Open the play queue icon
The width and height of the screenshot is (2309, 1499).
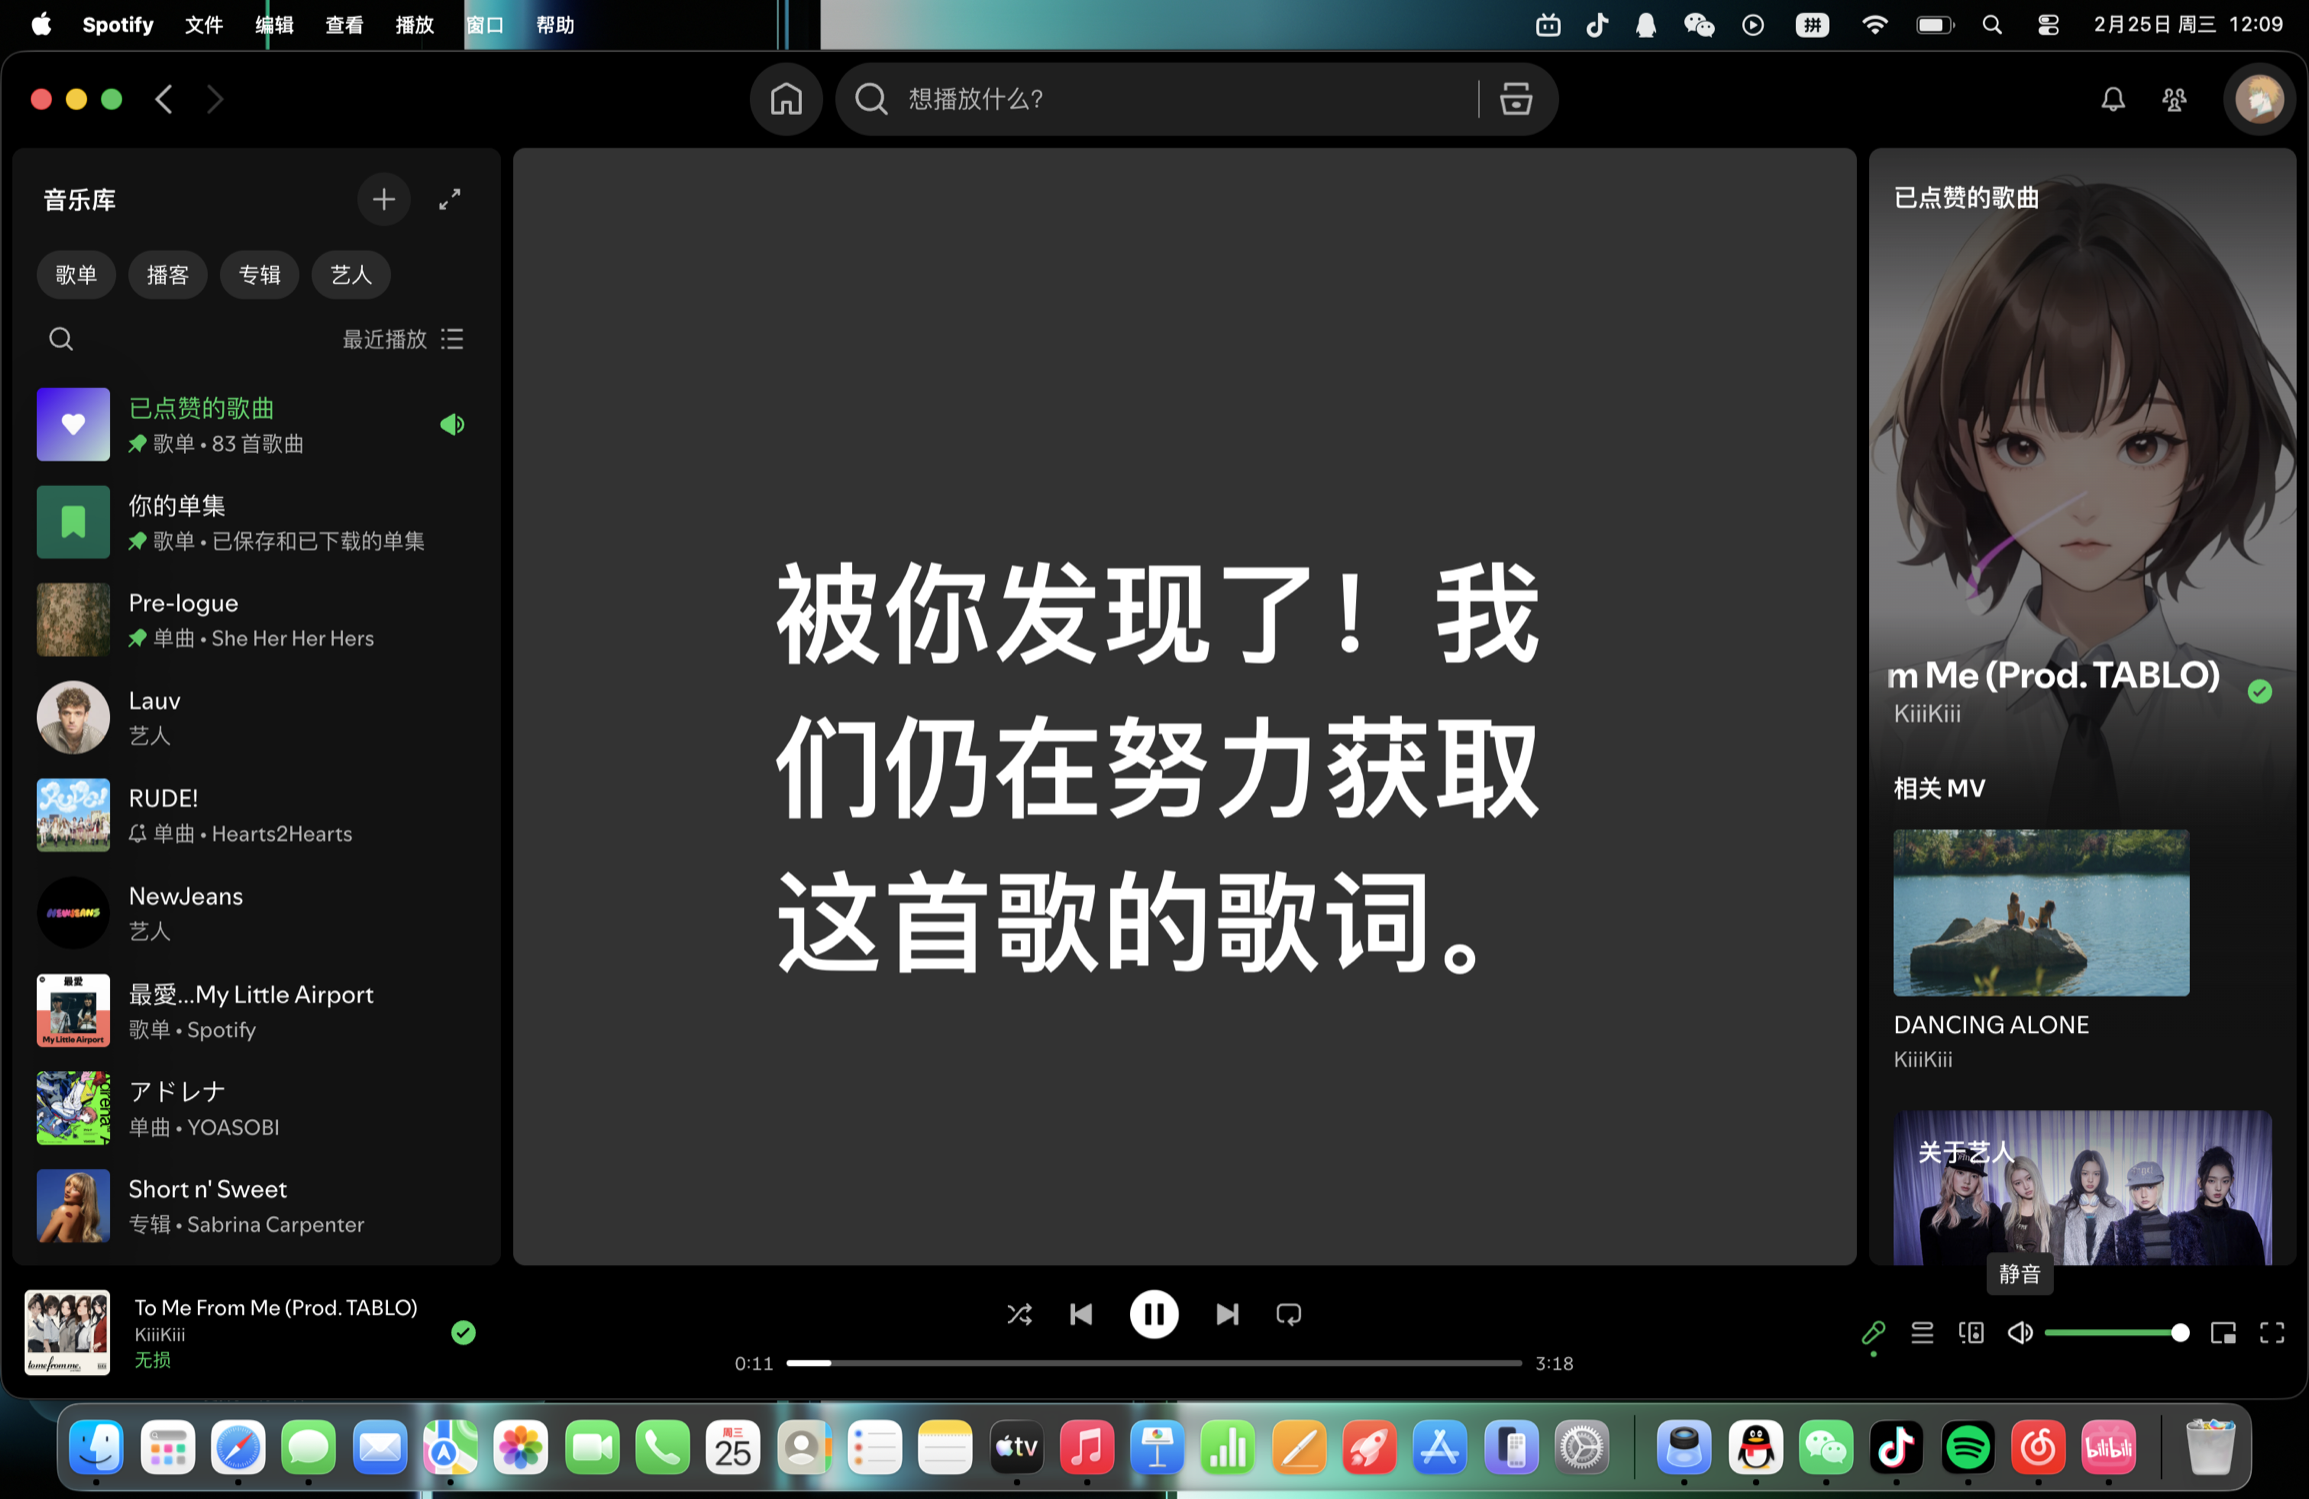click(1922, 1332)
